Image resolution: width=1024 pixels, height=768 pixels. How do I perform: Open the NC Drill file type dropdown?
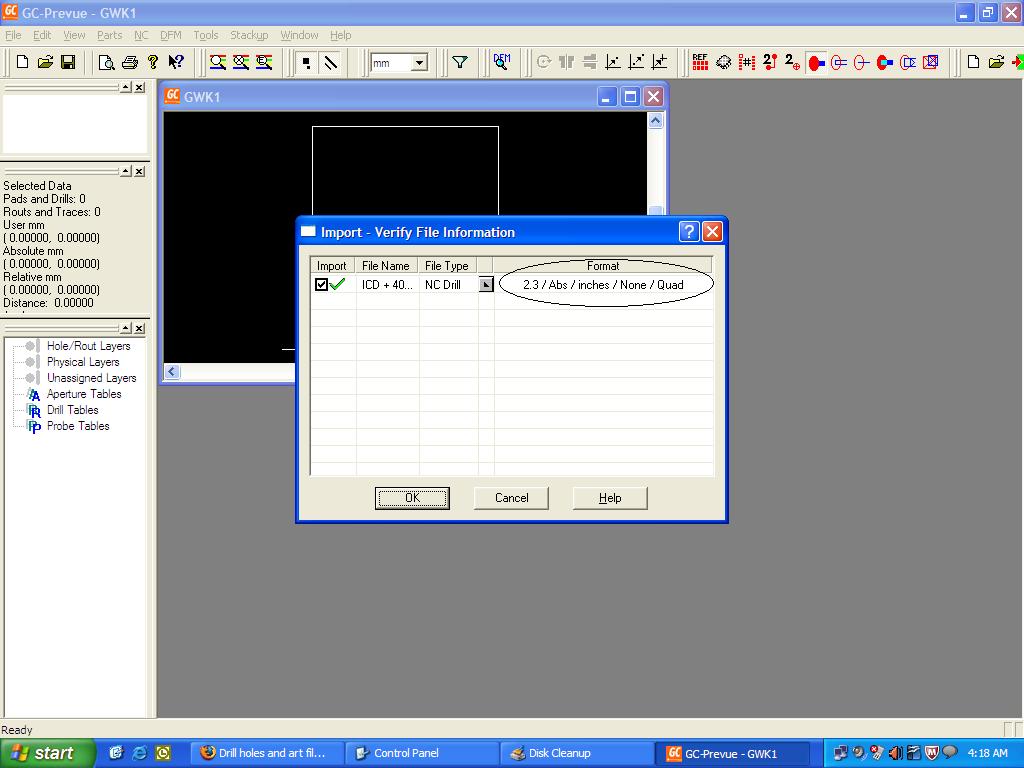(486, 285)
